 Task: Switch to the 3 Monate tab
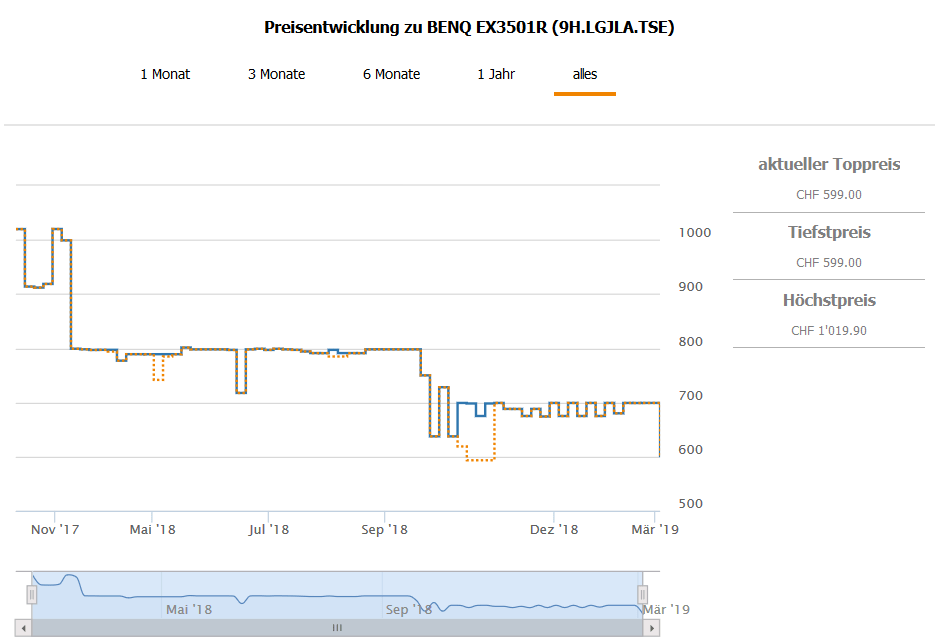[276, 74]
